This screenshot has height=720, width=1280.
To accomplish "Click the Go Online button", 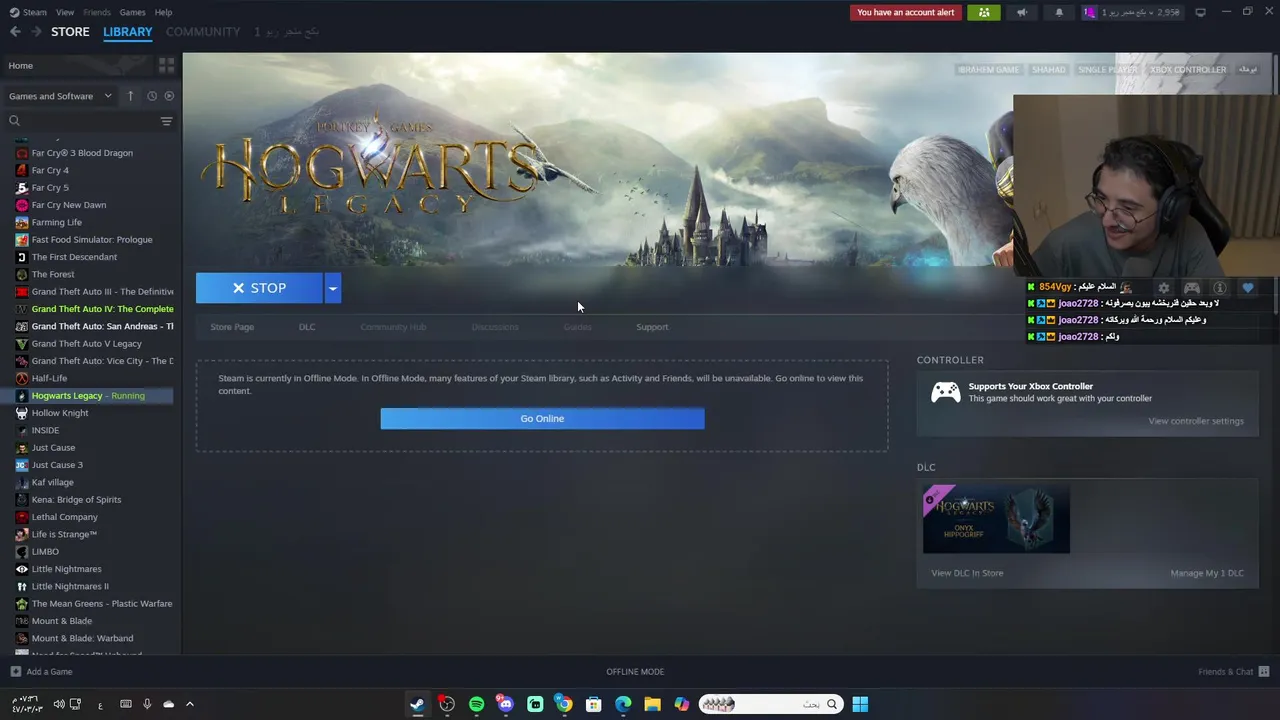I will coord(542,419).
